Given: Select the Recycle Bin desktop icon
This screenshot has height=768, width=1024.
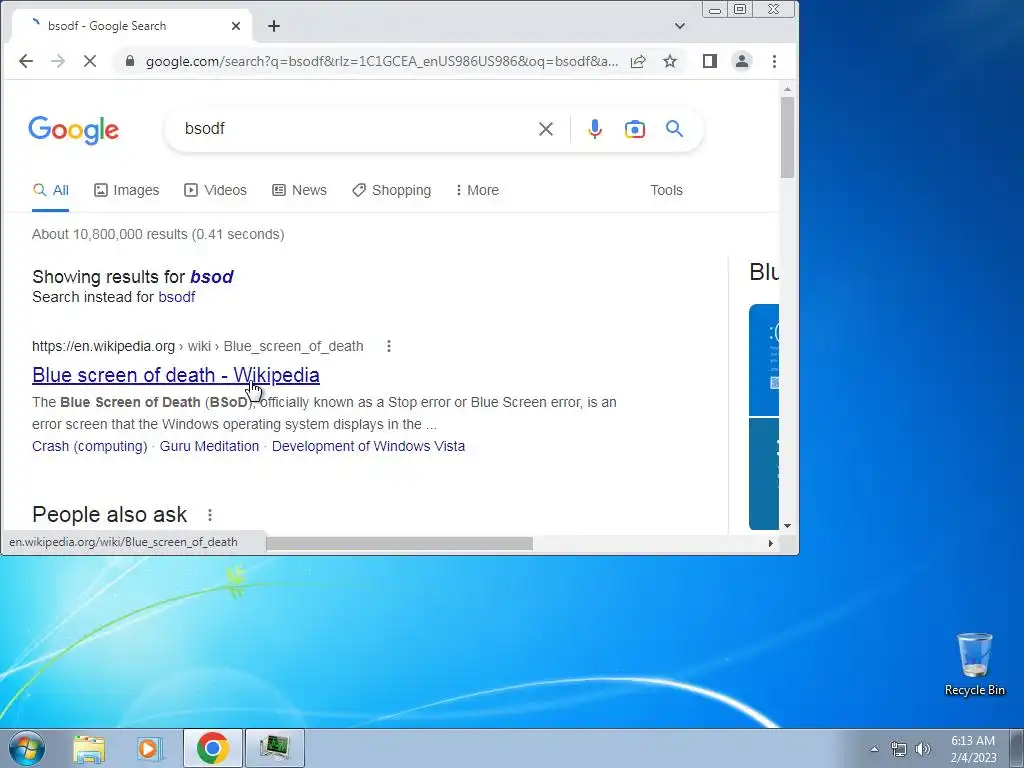Looking at the screenshot, I should coord(974,664).
